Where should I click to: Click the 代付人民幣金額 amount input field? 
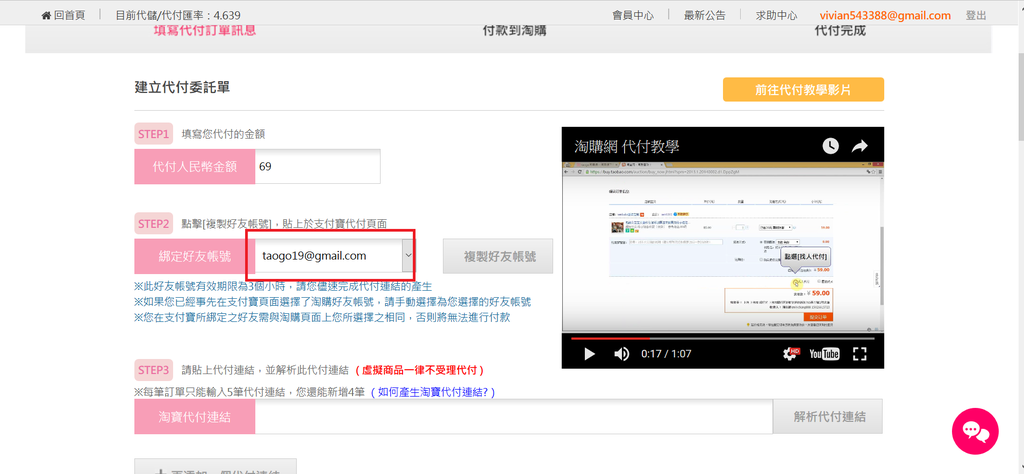pyautogui.click(x=317, y=166)
